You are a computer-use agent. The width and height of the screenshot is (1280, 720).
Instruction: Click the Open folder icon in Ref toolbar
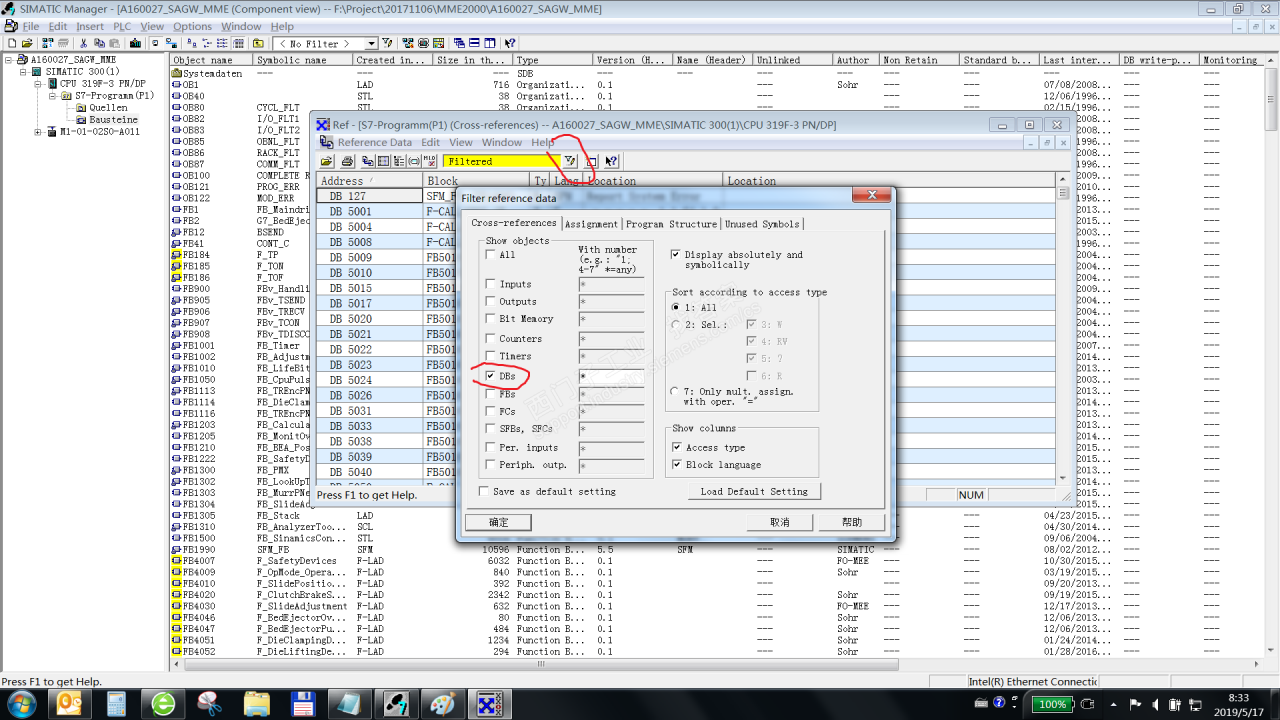tap(327, 161)
